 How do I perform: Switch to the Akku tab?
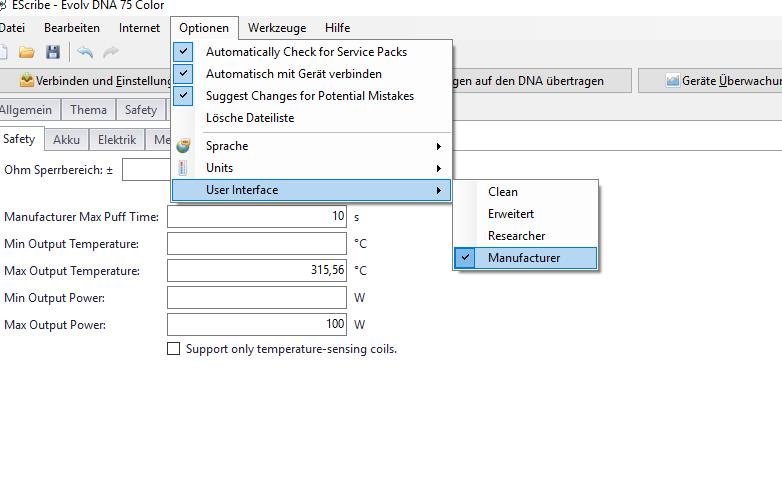point(67,140)
